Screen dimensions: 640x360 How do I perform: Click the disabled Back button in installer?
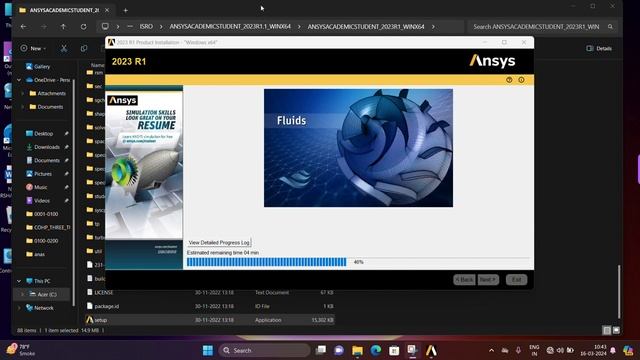[x=464, y=280]
